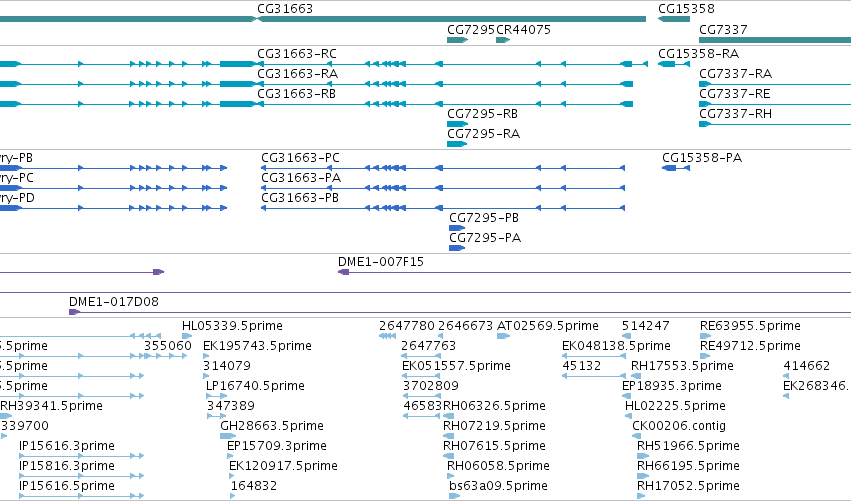Click the 2646673 feature label
The image size is (851, 501).
(x=466, y=326)
